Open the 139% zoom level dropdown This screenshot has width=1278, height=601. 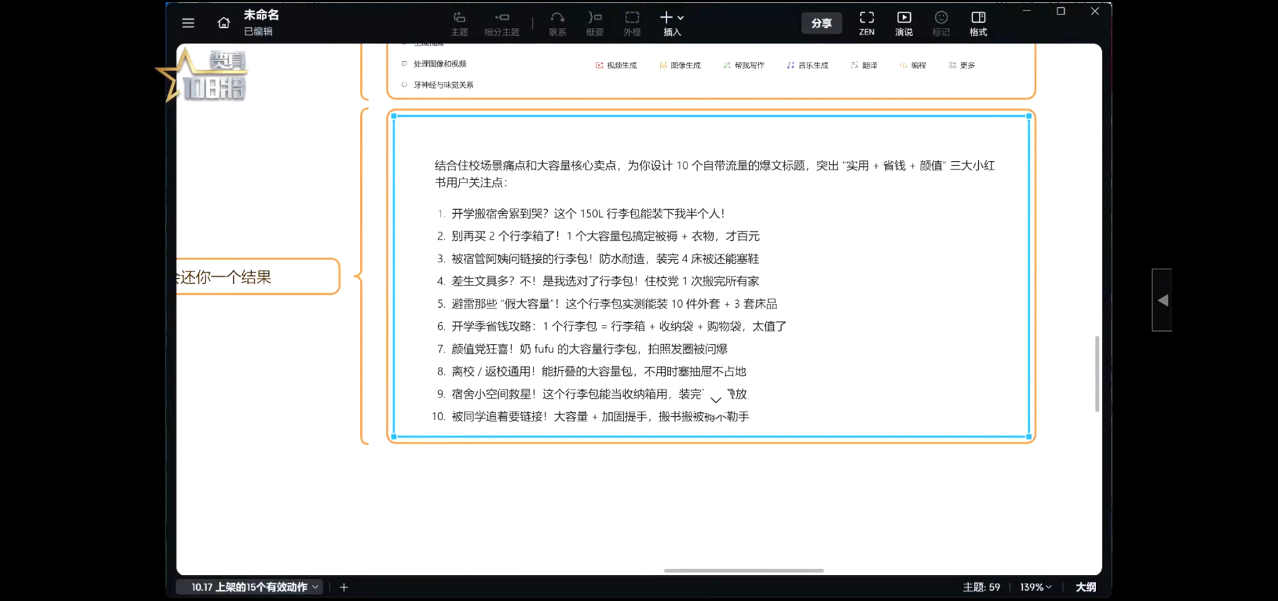1036,587
